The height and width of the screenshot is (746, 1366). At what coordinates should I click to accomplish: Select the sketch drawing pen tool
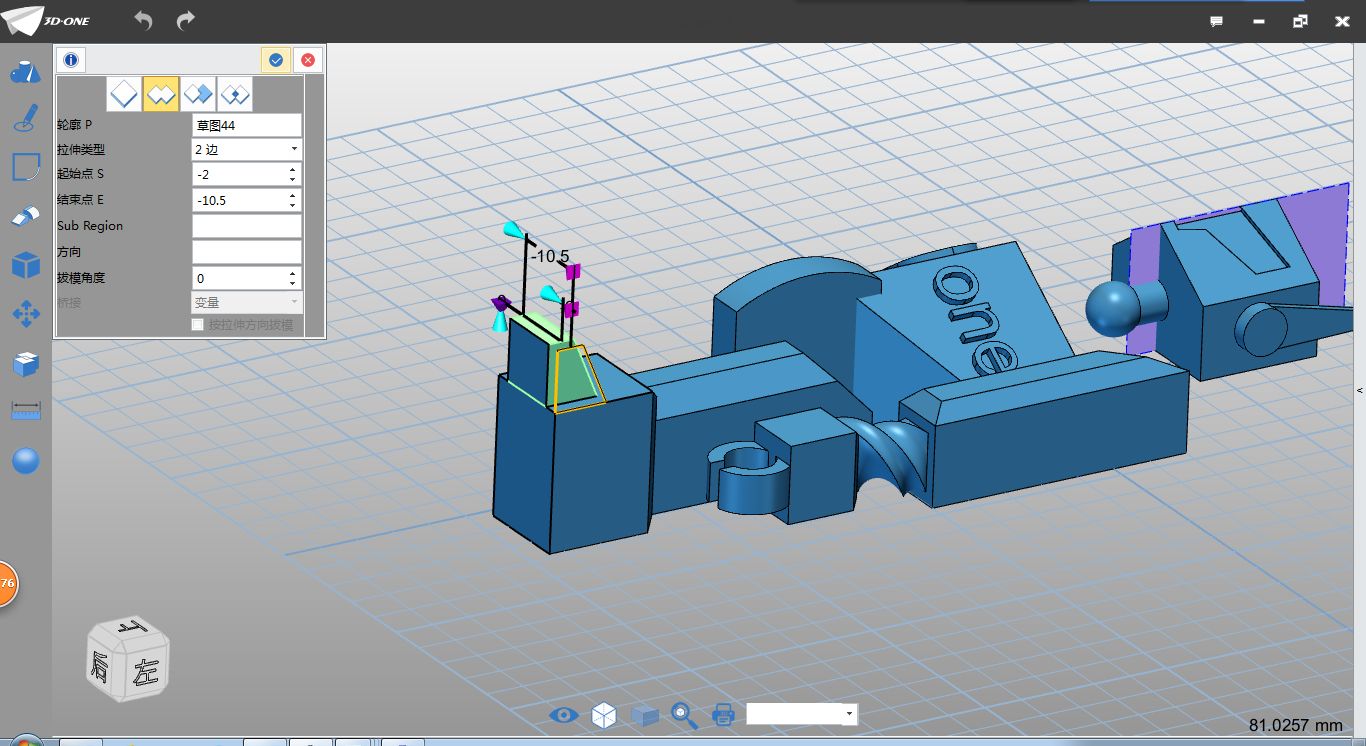coord(25,120)
